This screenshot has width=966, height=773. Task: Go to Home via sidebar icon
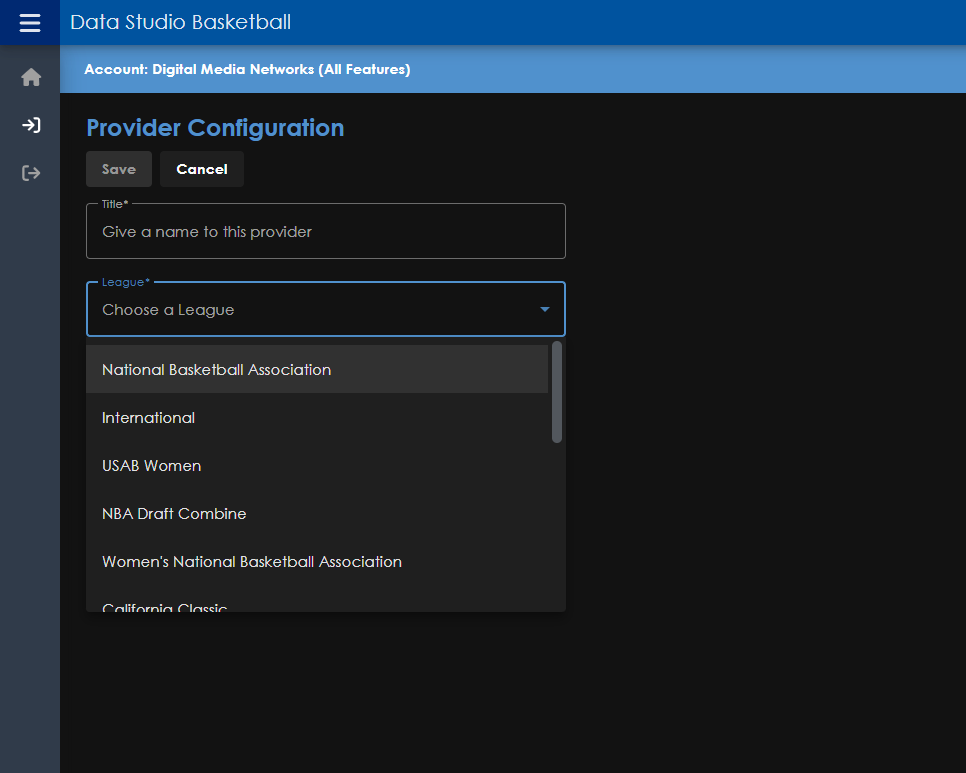[x=31, y=77]
